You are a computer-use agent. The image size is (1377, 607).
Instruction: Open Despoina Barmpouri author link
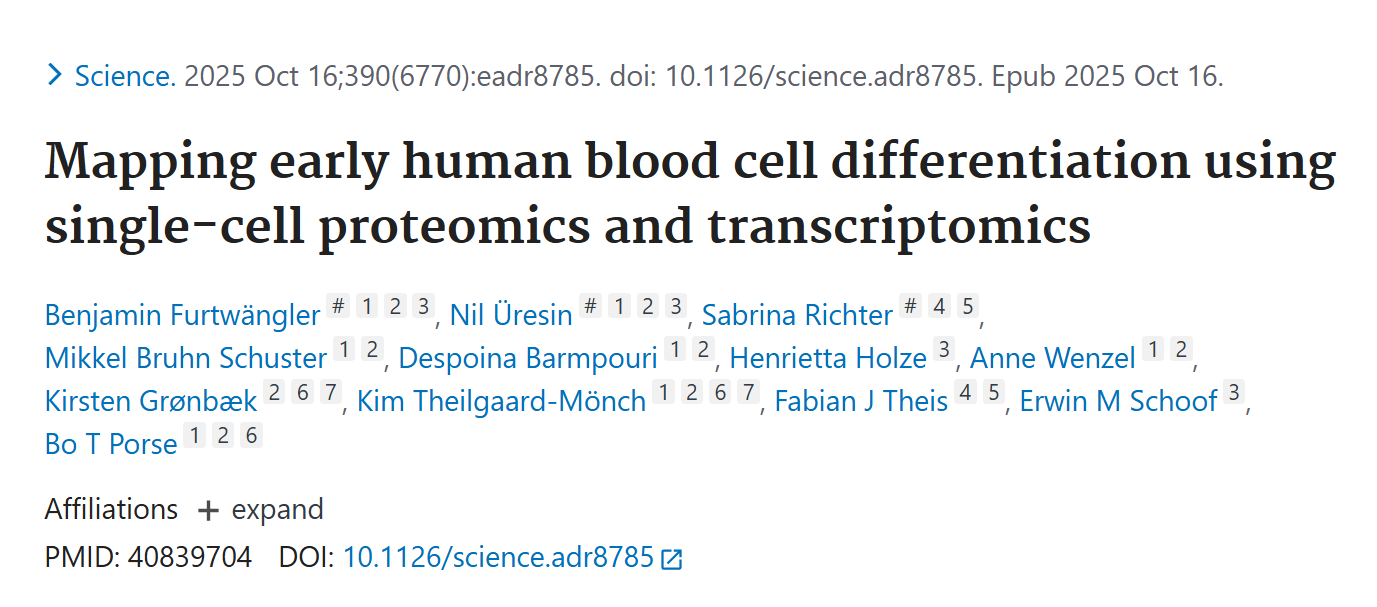tap(528, 358)
